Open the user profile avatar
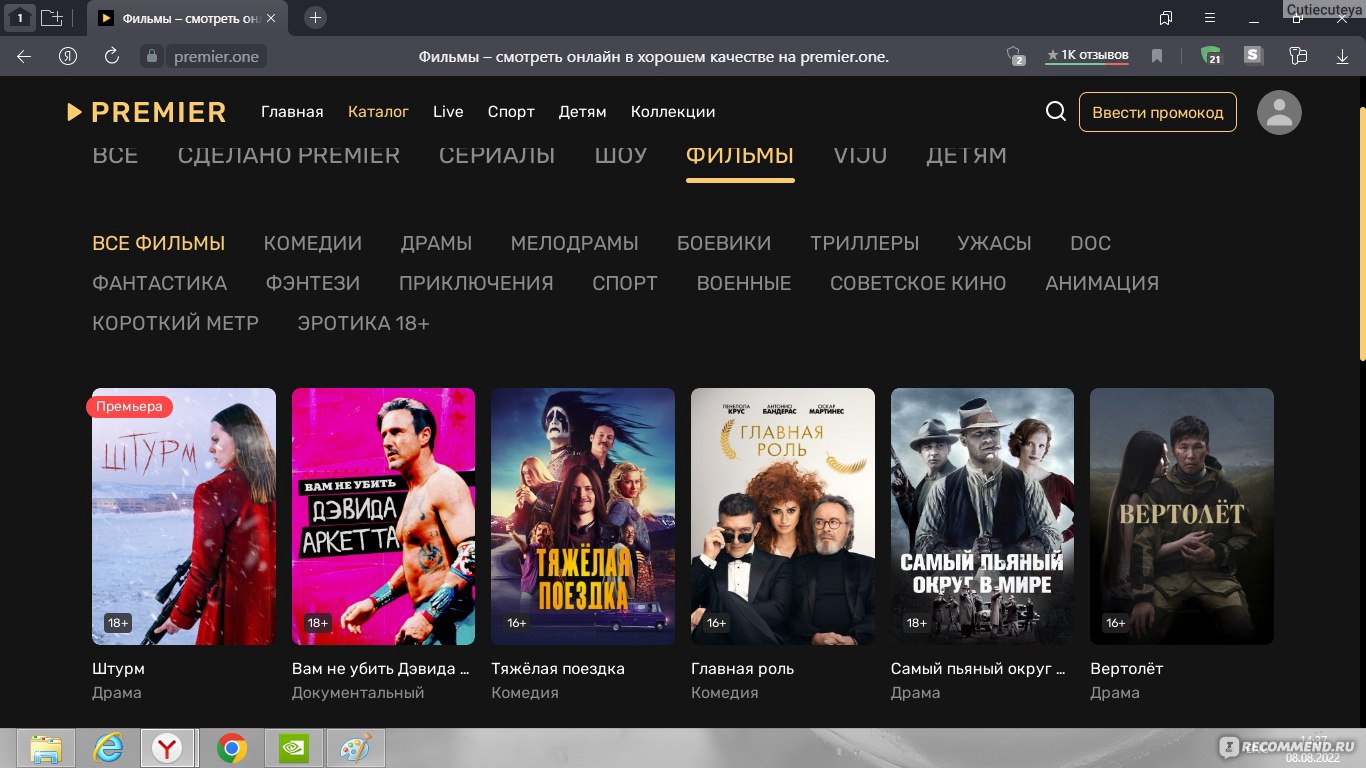 (1279, 112)
